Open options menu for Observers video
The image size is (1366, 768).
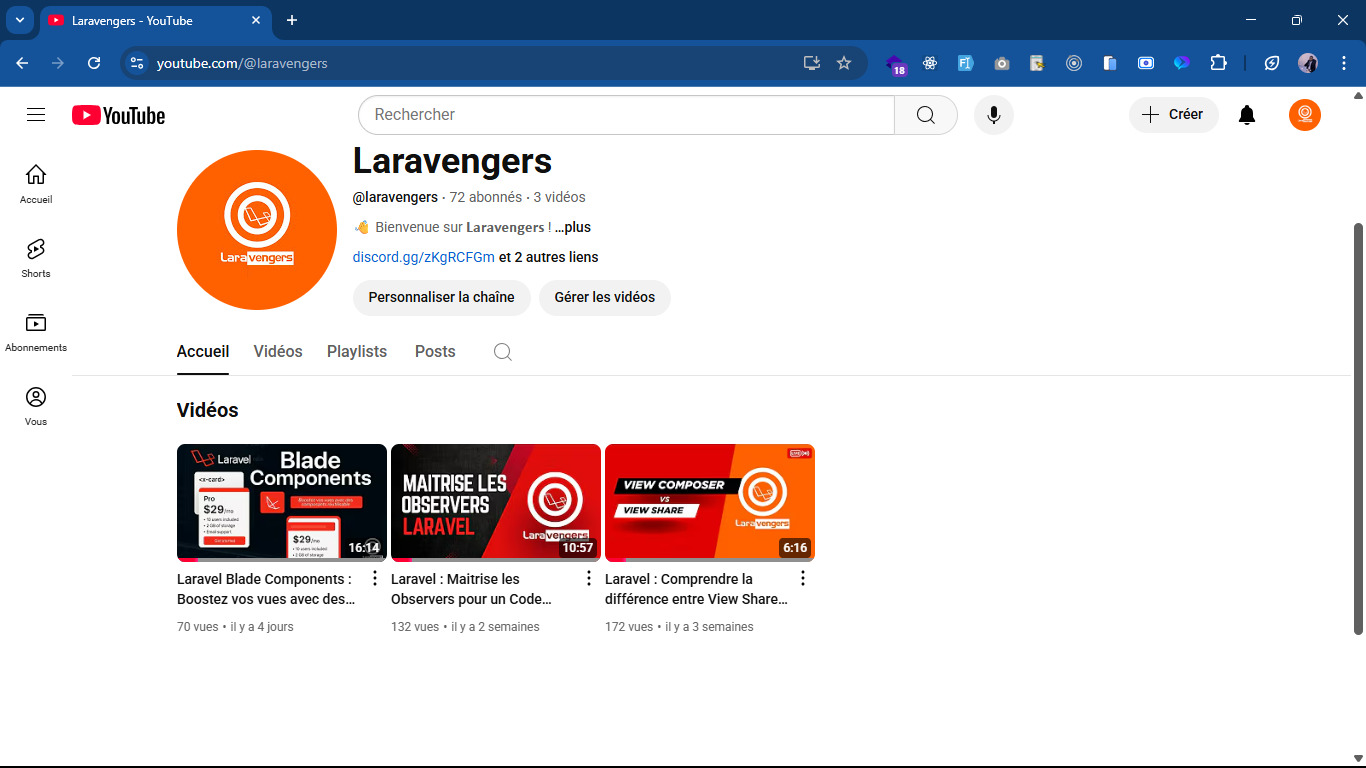tap(589, 578)
